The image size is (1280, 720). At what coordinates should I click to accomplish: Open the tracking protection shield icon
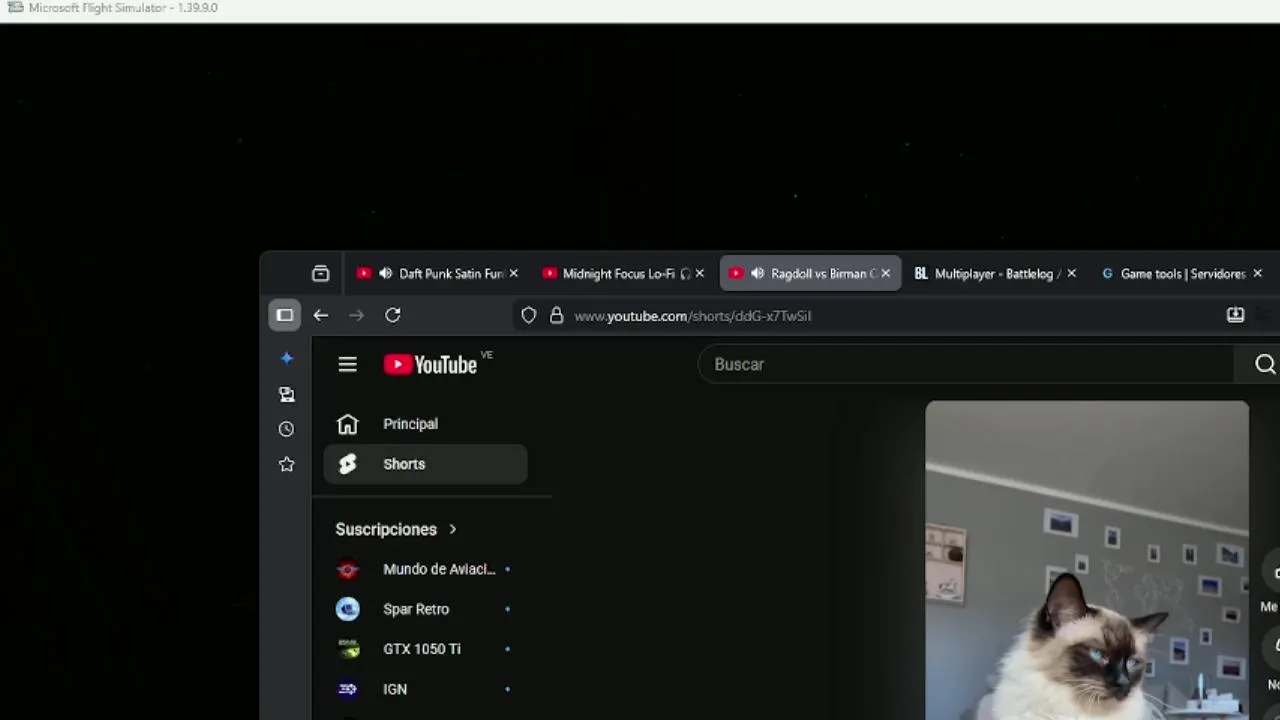[x=529, y=316]
